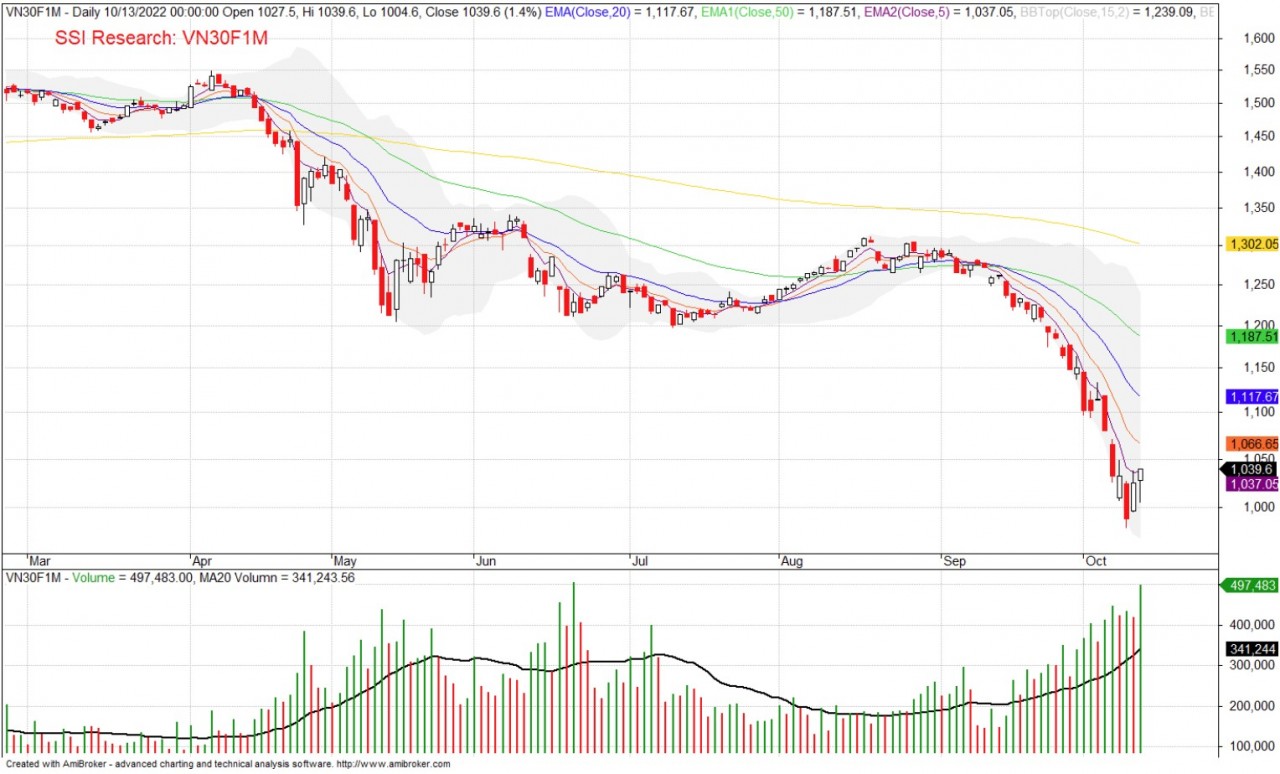This screenshot has width=1280, height=774.
Task: Click the Sep label on time axis
Action: point(953,561)
